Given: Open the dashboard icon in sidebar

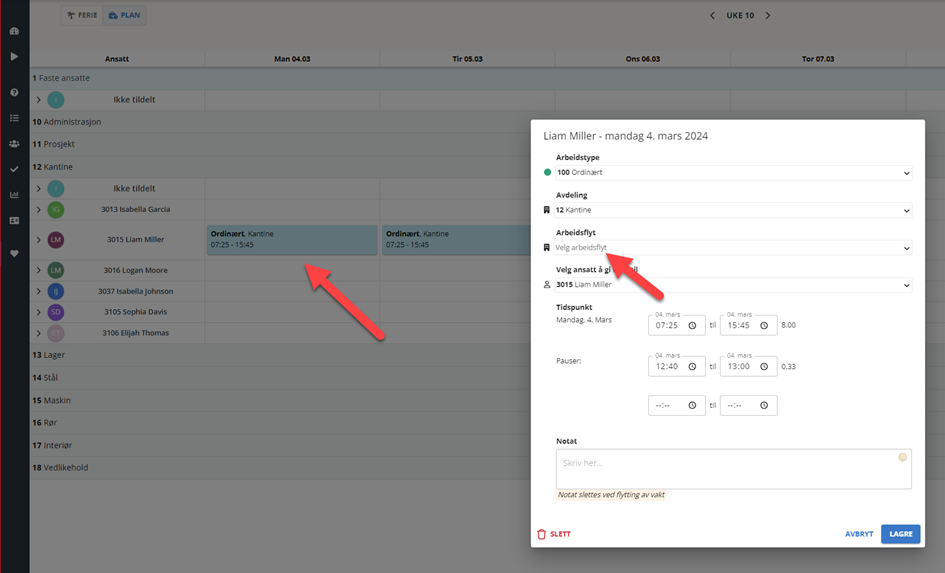Looking at the screenshot, I should pos(14,31).
